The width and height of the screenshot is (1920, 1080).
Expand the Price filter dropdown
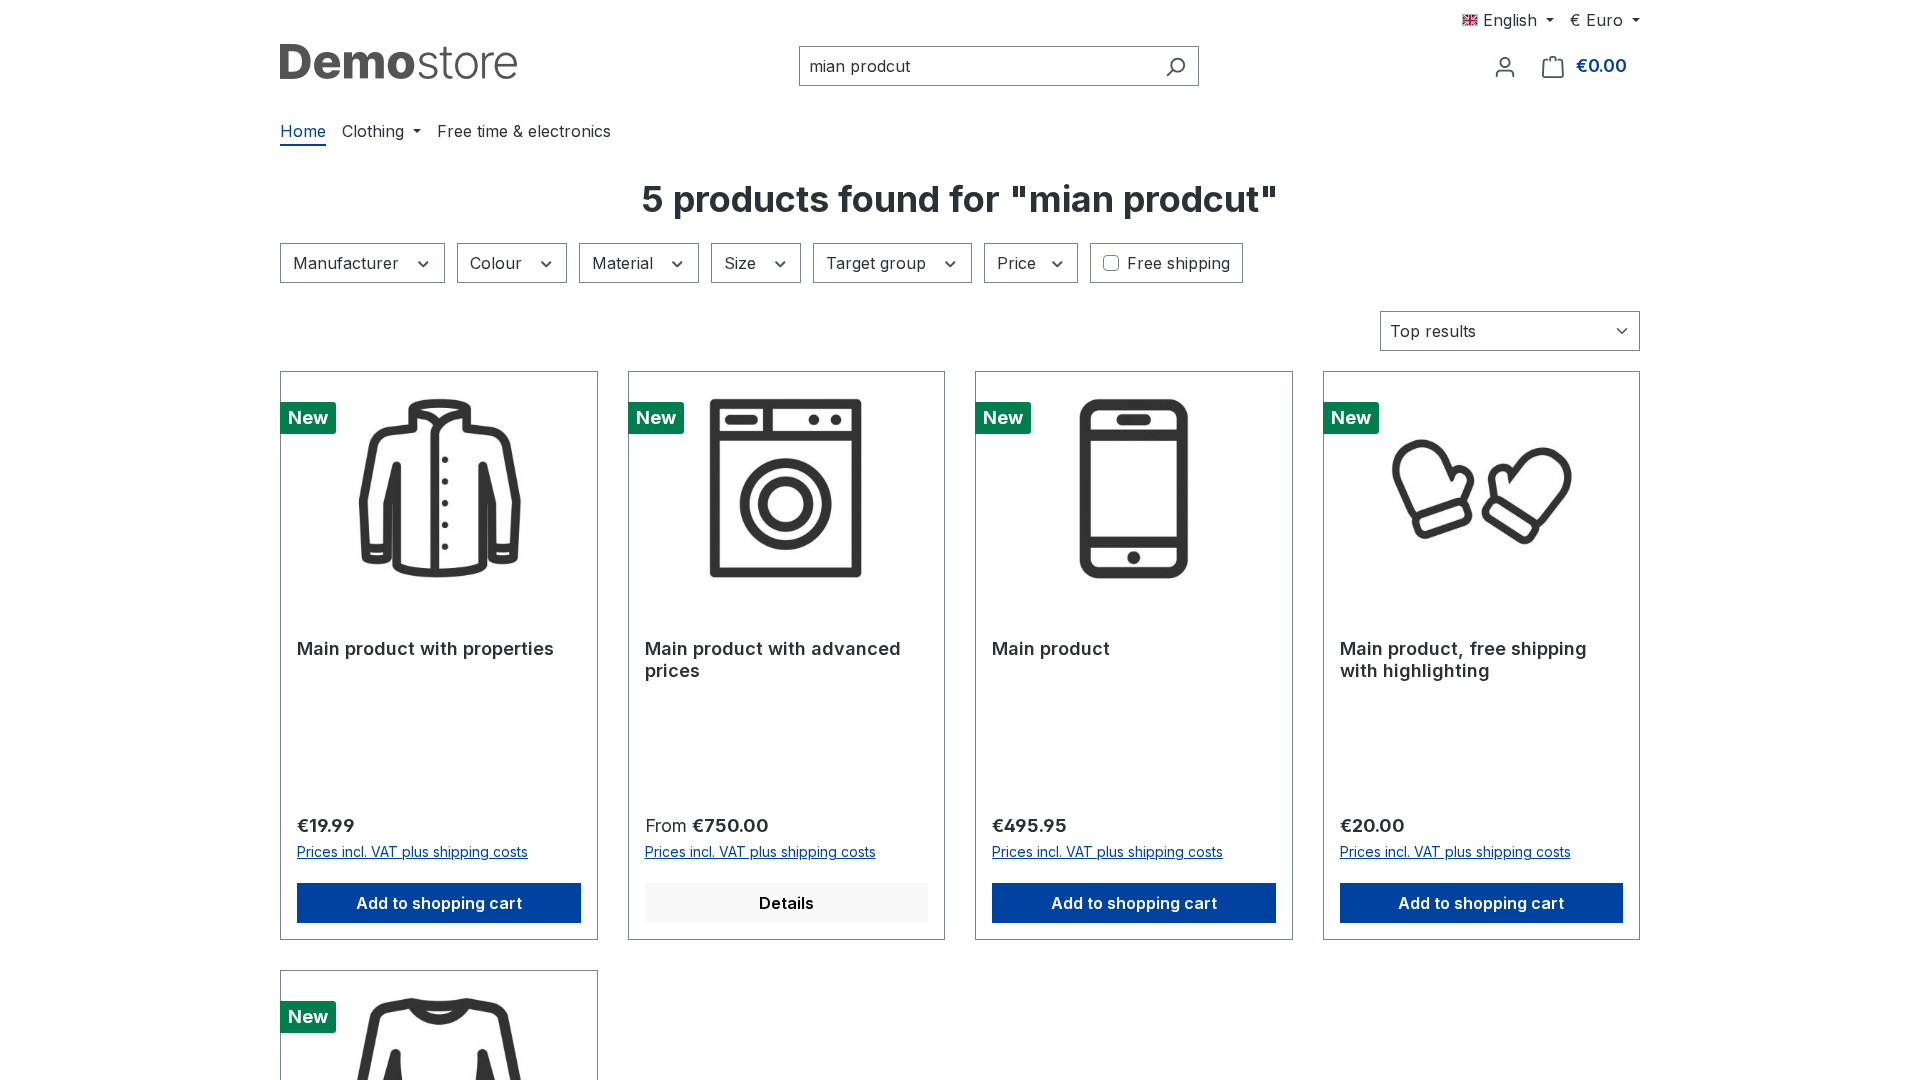pos(1030,263)
